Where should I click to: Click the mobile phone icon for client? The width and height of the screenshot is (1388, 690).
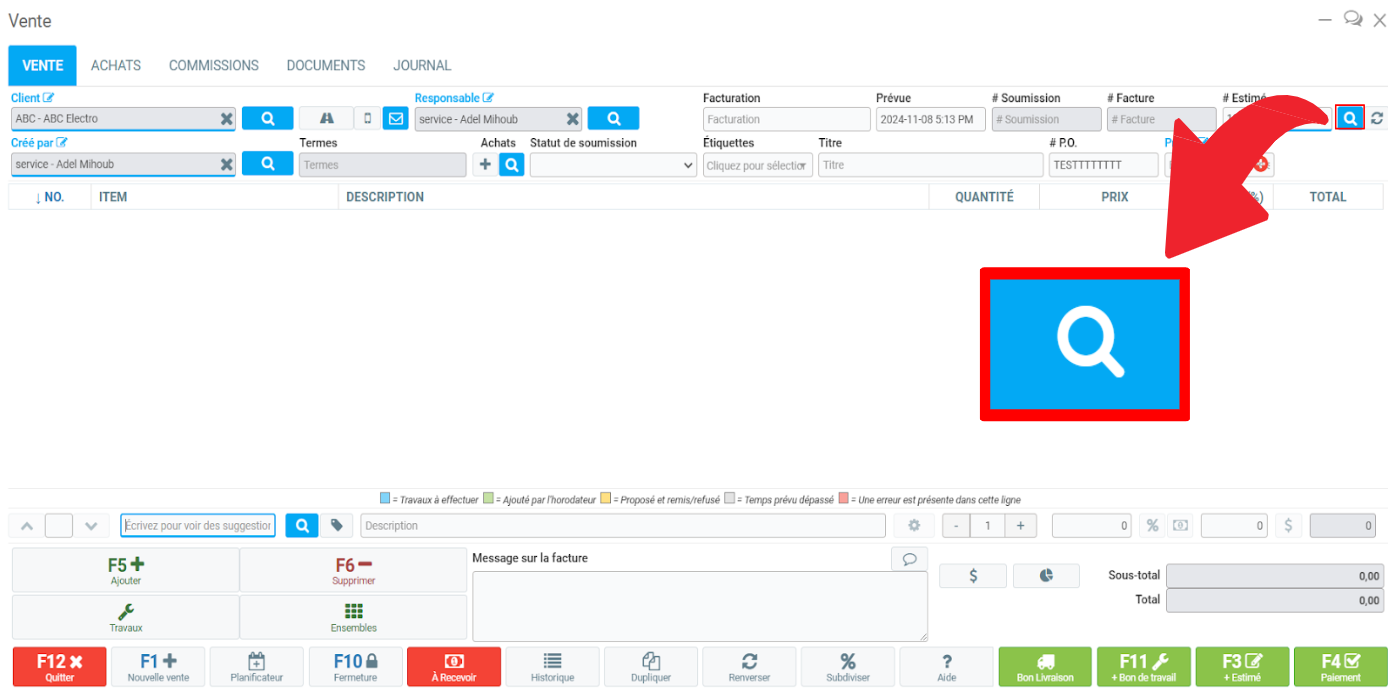pos(367,119)
